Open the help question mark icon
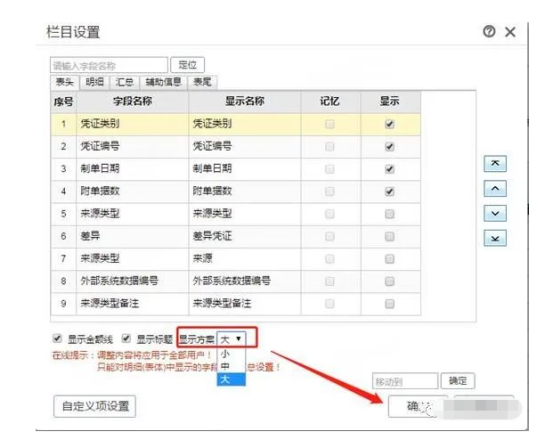Image resolution: width=554 pixels, height=441 pixels. (x=489, y=32)
